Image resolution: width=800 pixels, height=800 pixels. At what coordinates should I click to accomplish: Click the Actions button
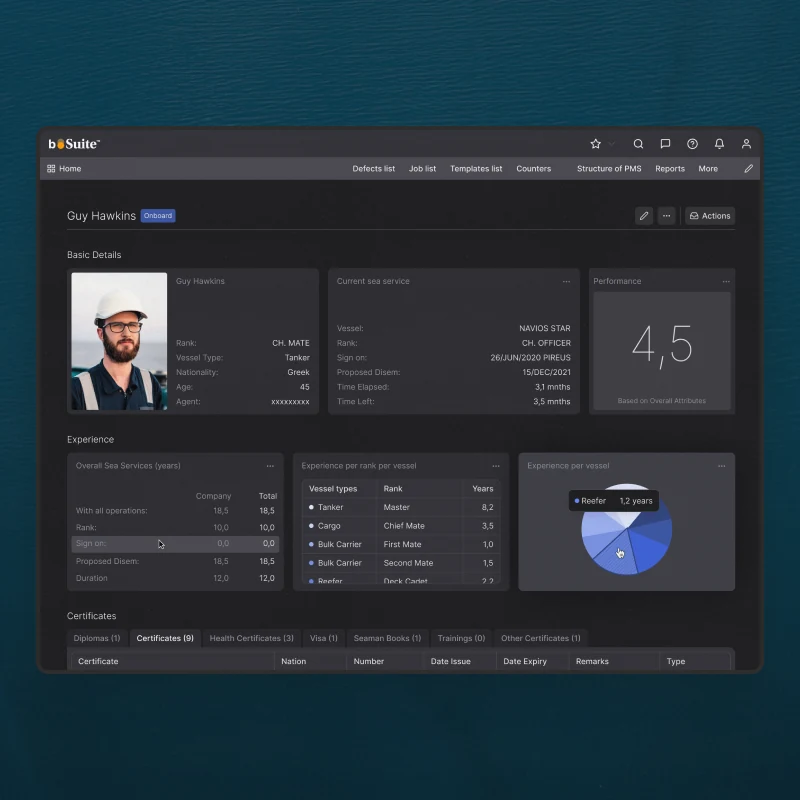[x=710, y=216]
